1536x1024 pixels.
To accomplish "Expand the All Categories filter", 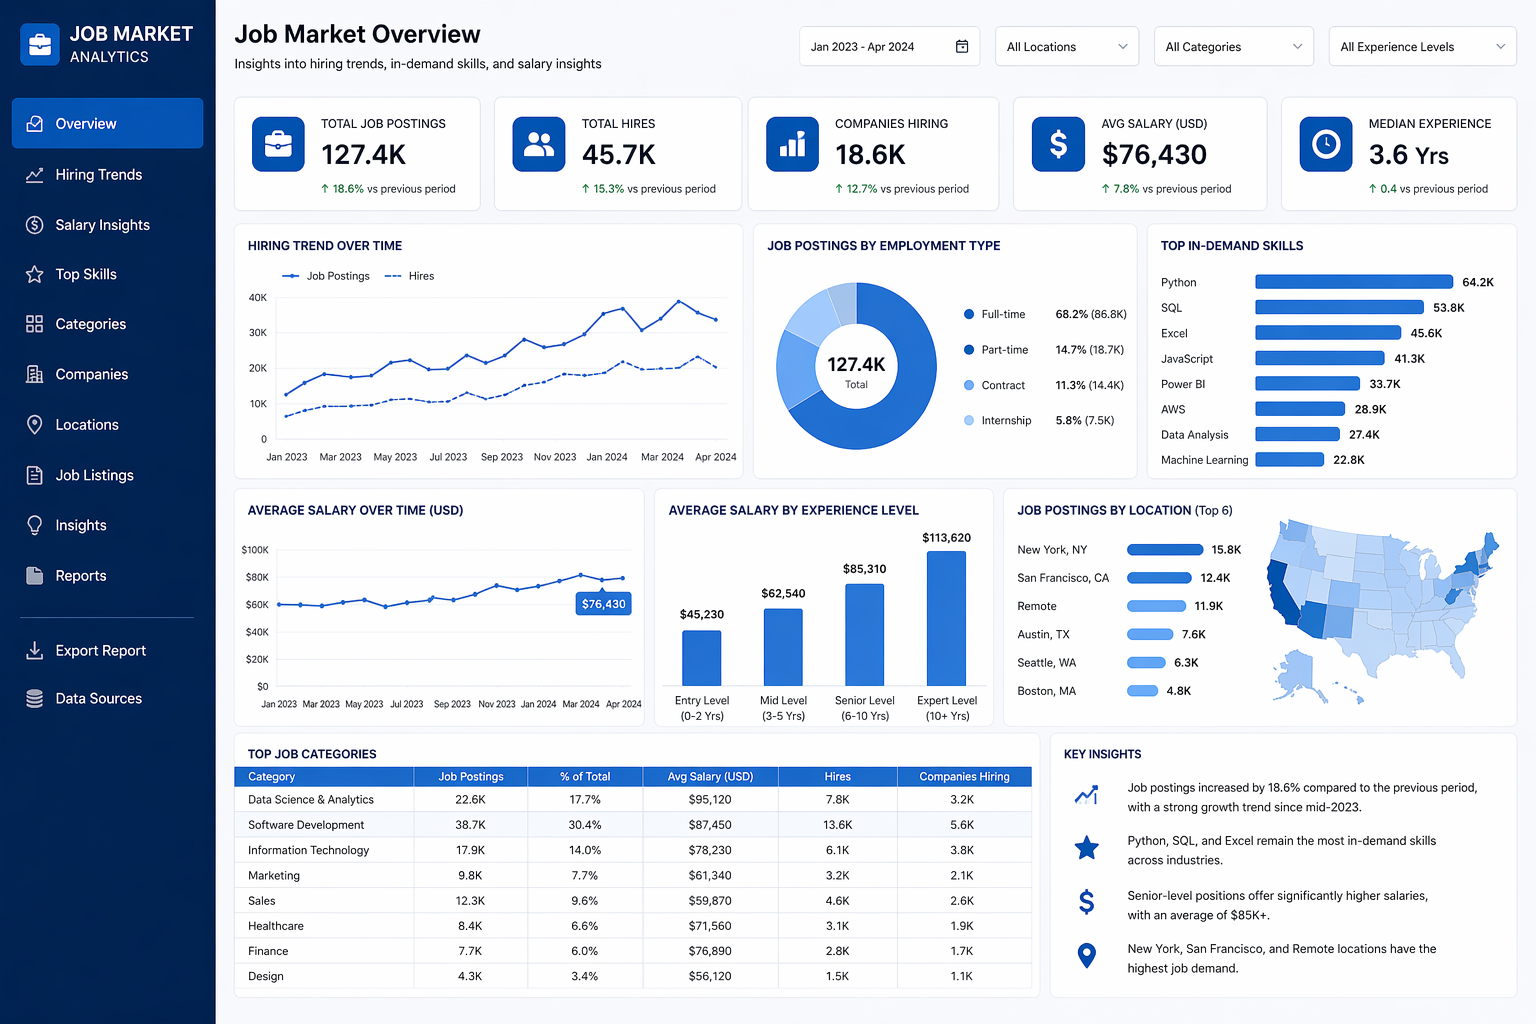I will click(x=1233, y=46).
